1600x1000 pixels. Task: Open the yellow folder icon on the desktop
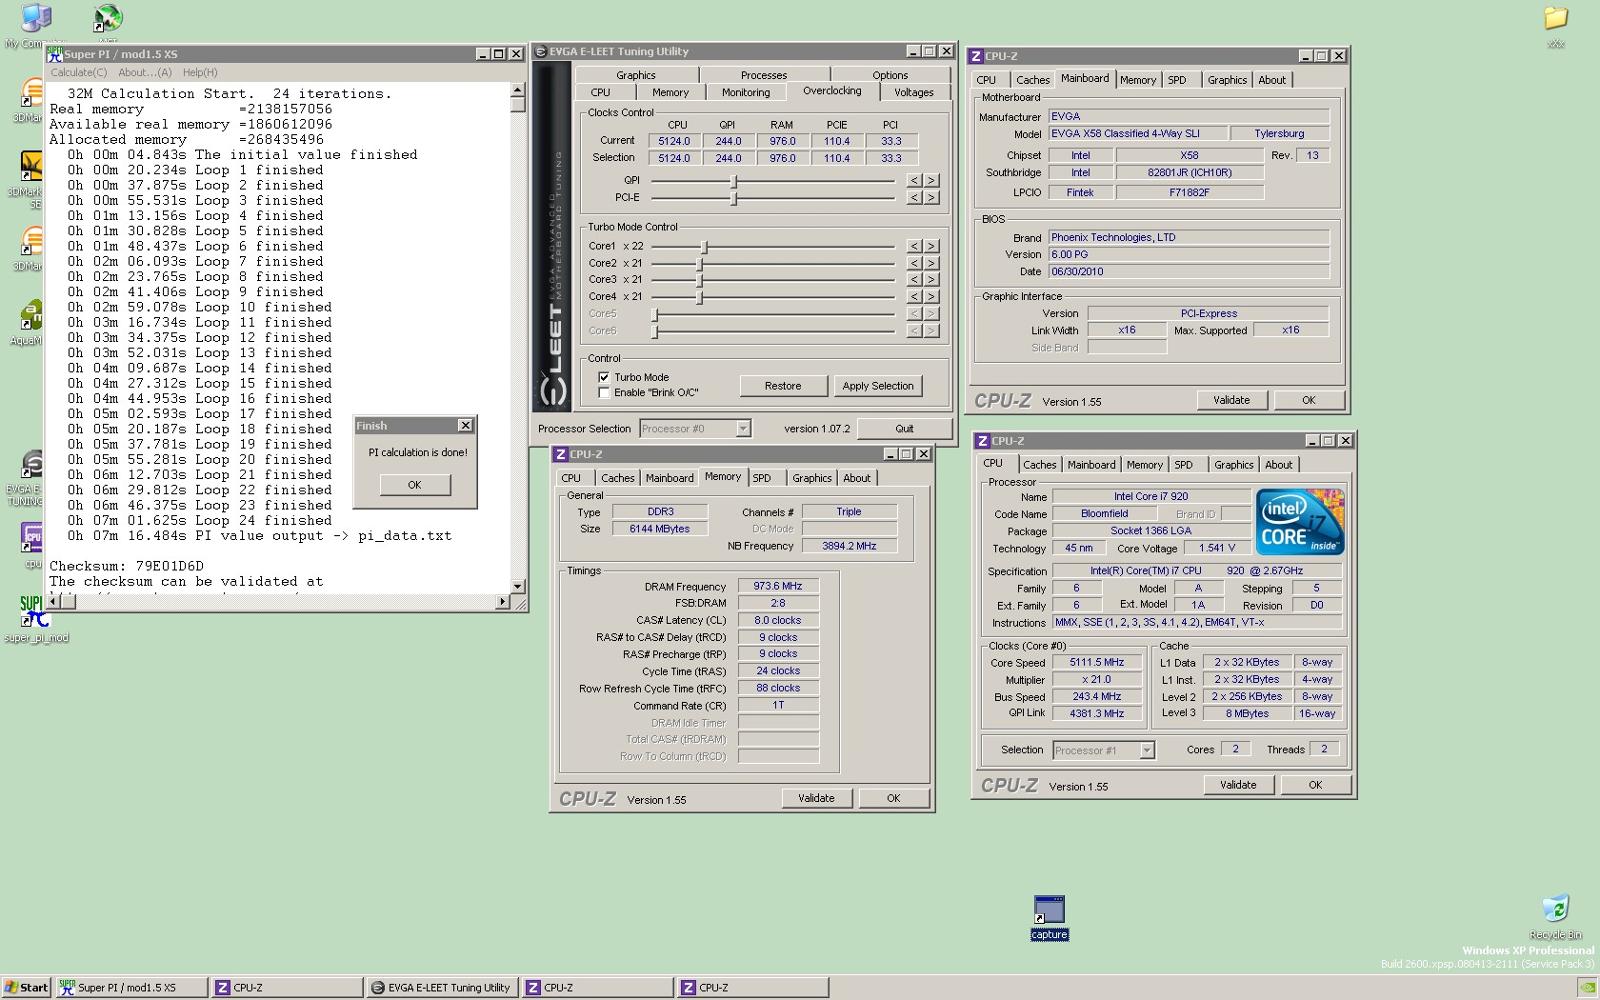1555,26
